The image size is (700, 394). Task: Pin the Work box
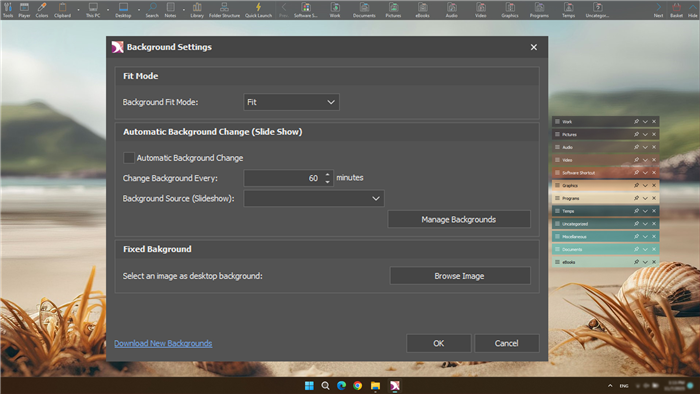(x=636, y=121)
